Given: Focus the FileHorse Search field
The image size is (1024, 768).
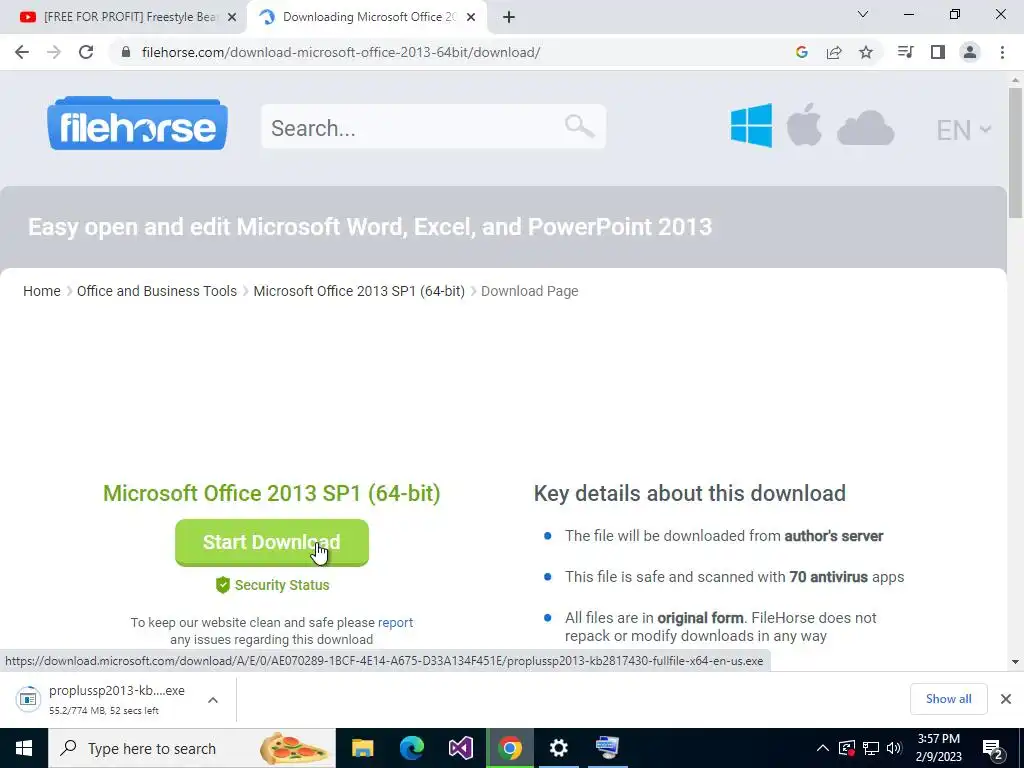Looking at the screenshot, I should (x=434, y=127).
